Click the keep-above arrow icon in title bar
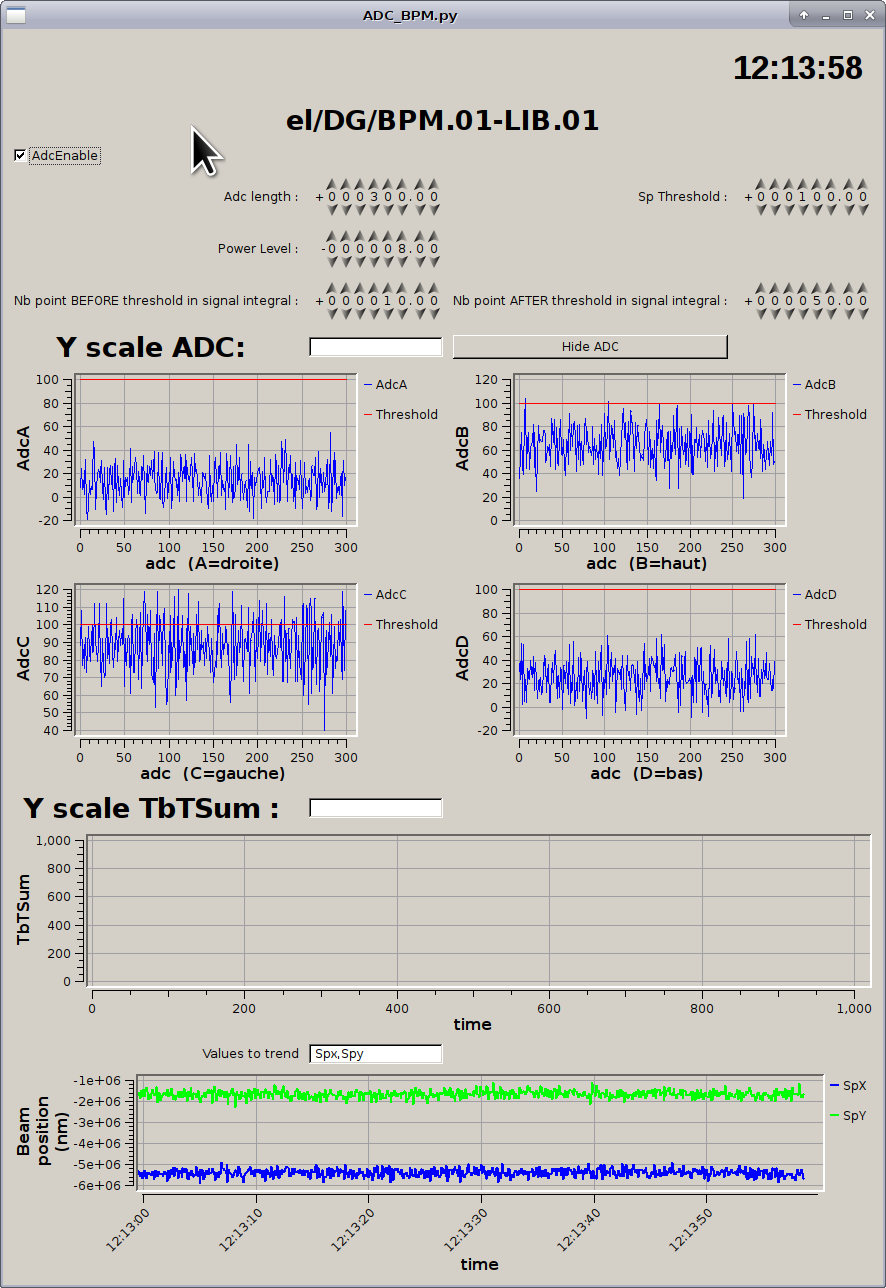This screenshot has height=1288, width=886. click(804, 15)
